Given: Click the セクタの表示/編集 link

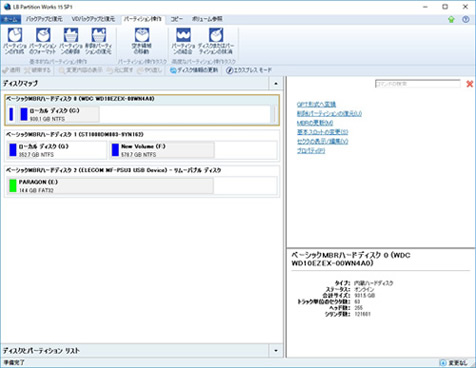Looking at the screenshot, I should click(x=322, y=141).
